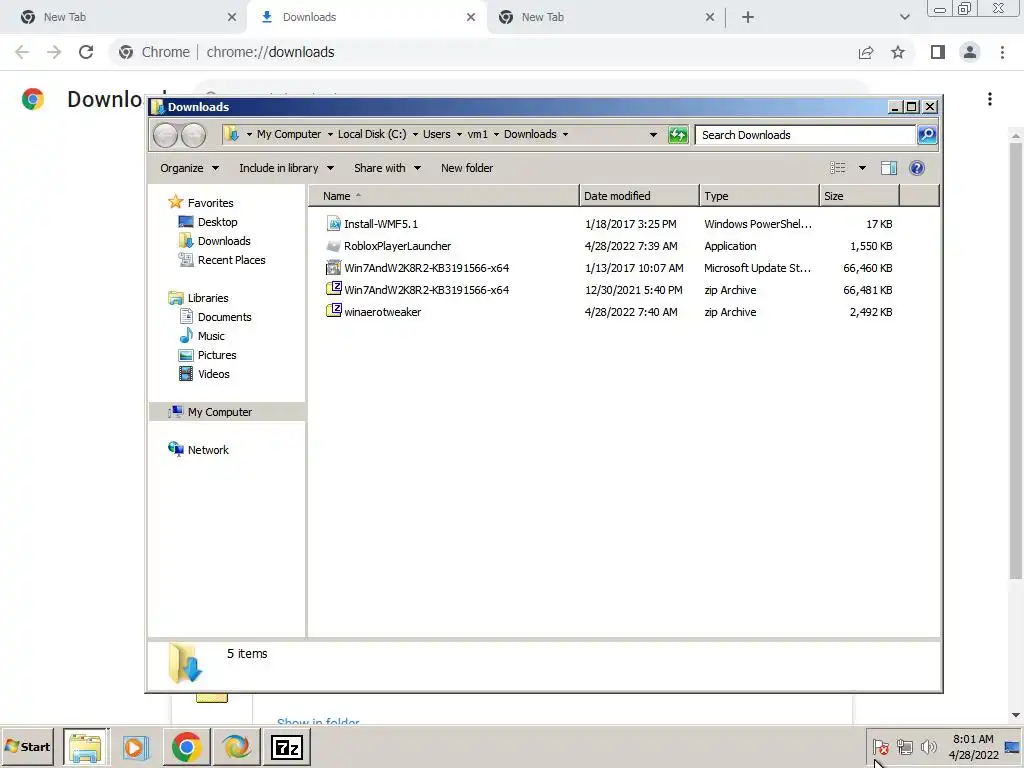Click Chrome share page icon

tap(866, 52)
